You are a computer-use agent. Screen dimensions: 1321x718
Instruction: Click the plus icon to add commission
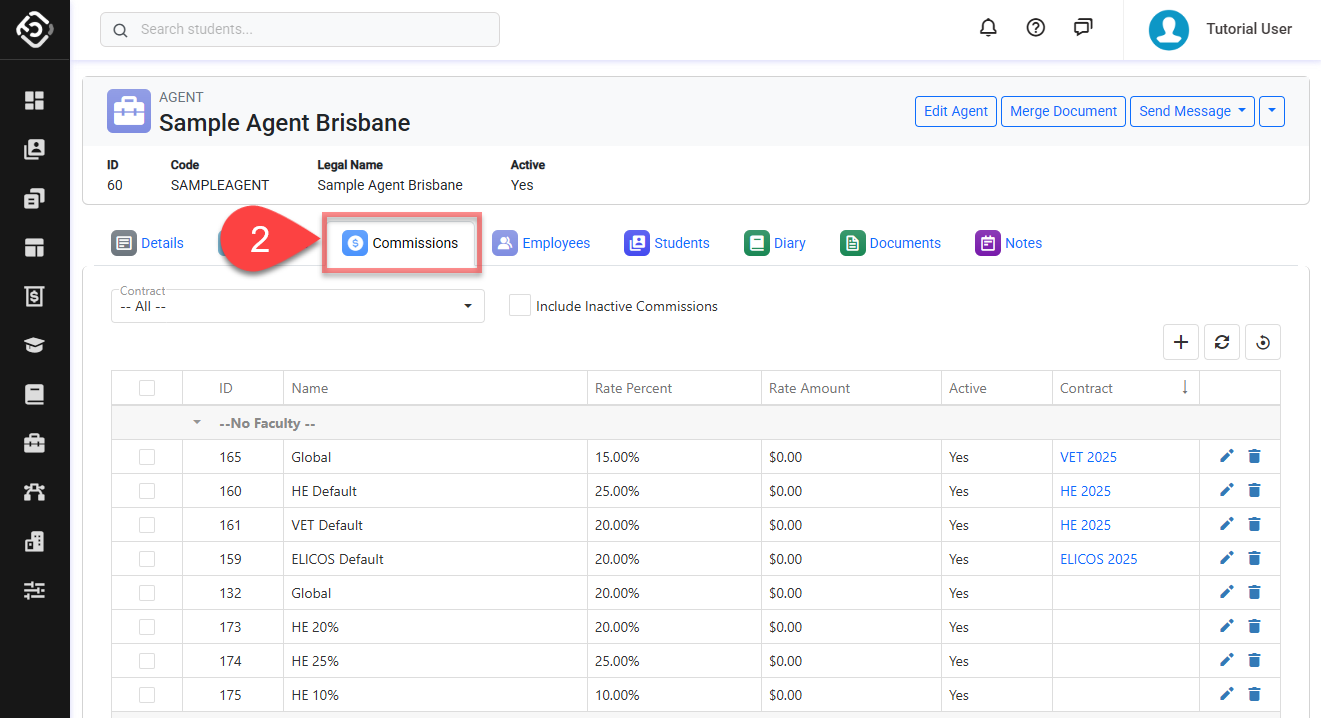tap(1181, 342)
